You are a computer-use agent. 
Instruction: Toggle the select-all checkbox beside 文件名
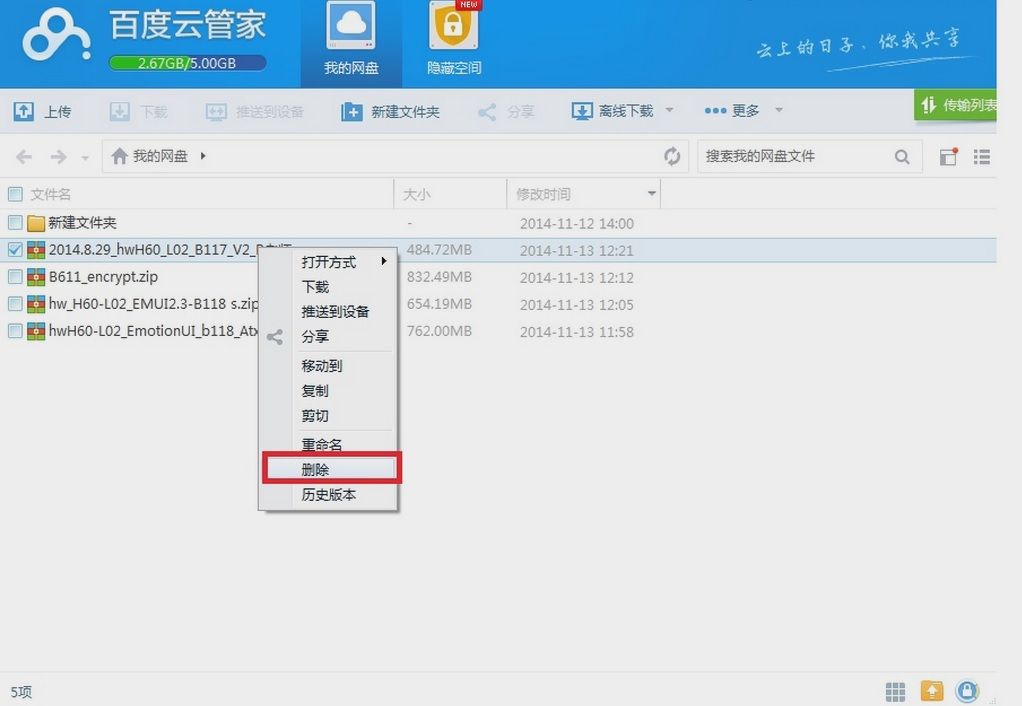[x=15, y=194]
